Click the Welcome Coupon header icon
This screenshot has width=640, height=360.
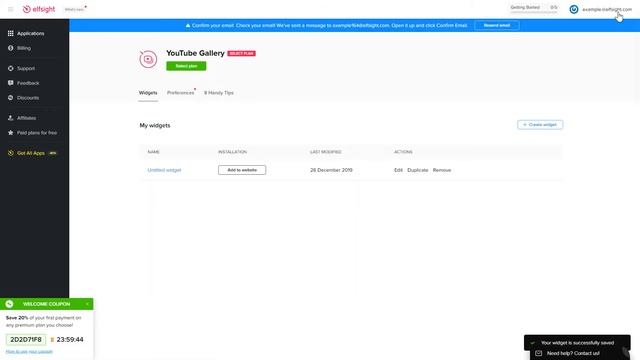click(x=9, y=304)
